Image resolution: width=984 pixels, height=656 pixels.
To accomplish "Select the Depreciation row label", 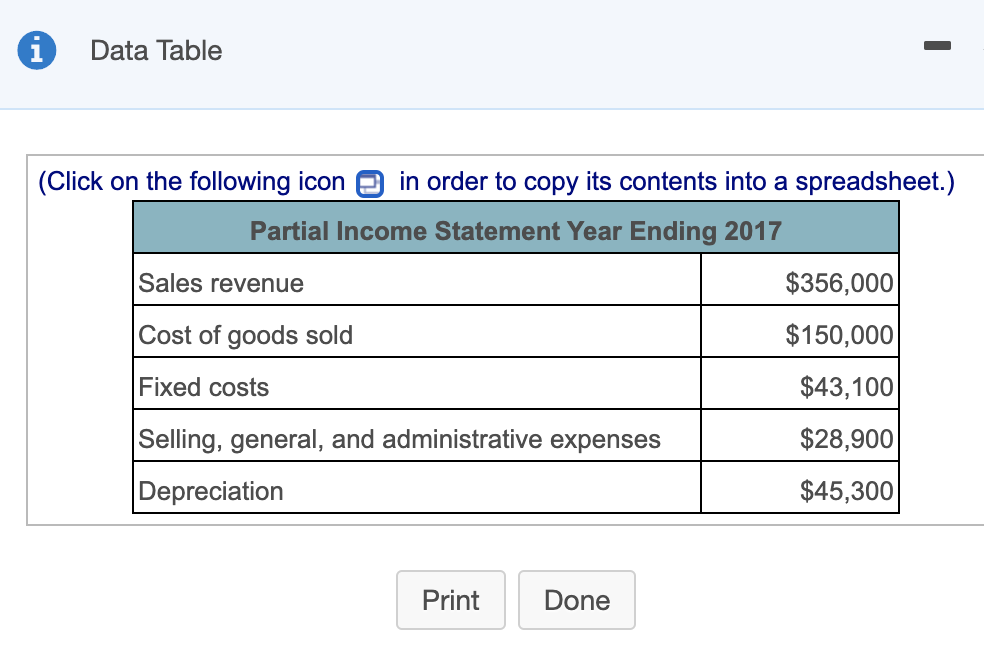I will coord(210,491).
